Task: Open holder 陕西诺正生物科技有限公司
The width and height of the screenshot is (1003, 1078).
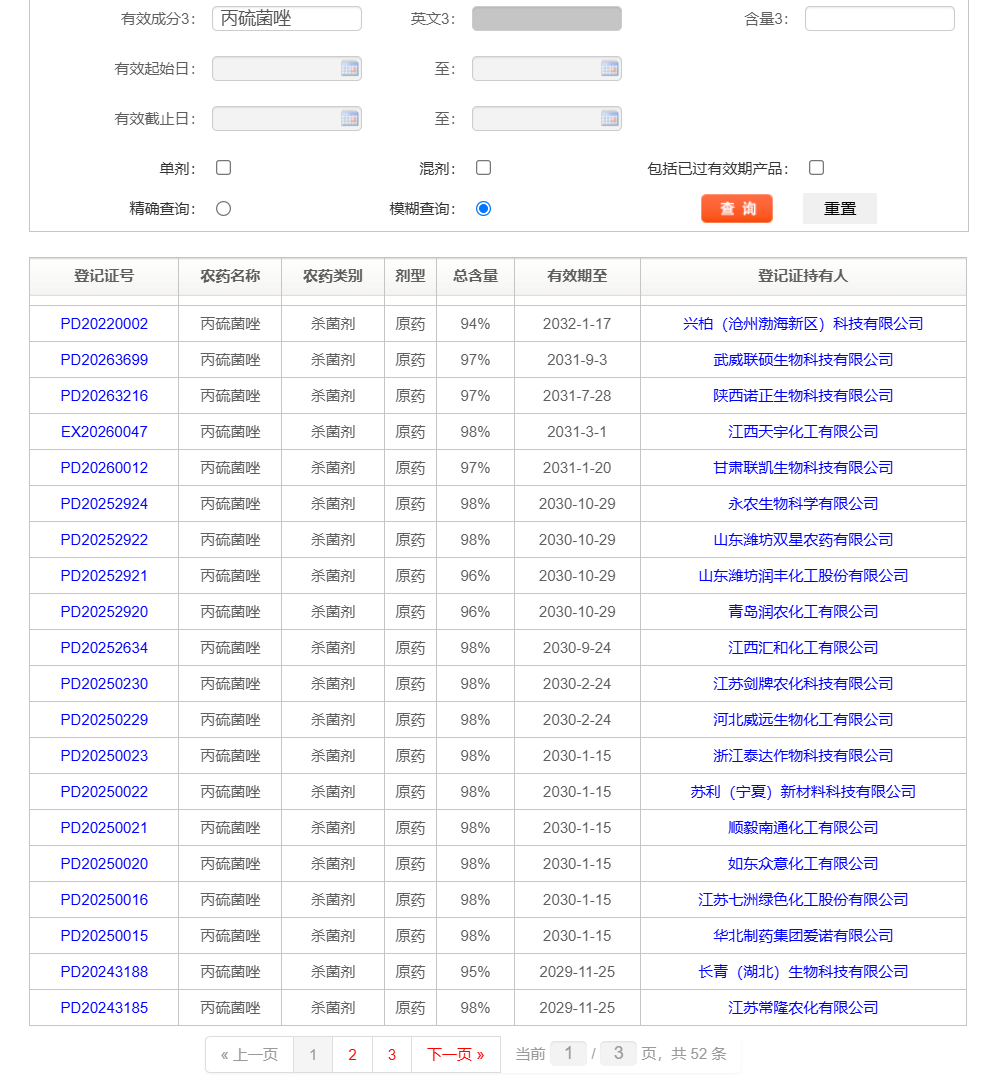Action: [x=803, y=396]
